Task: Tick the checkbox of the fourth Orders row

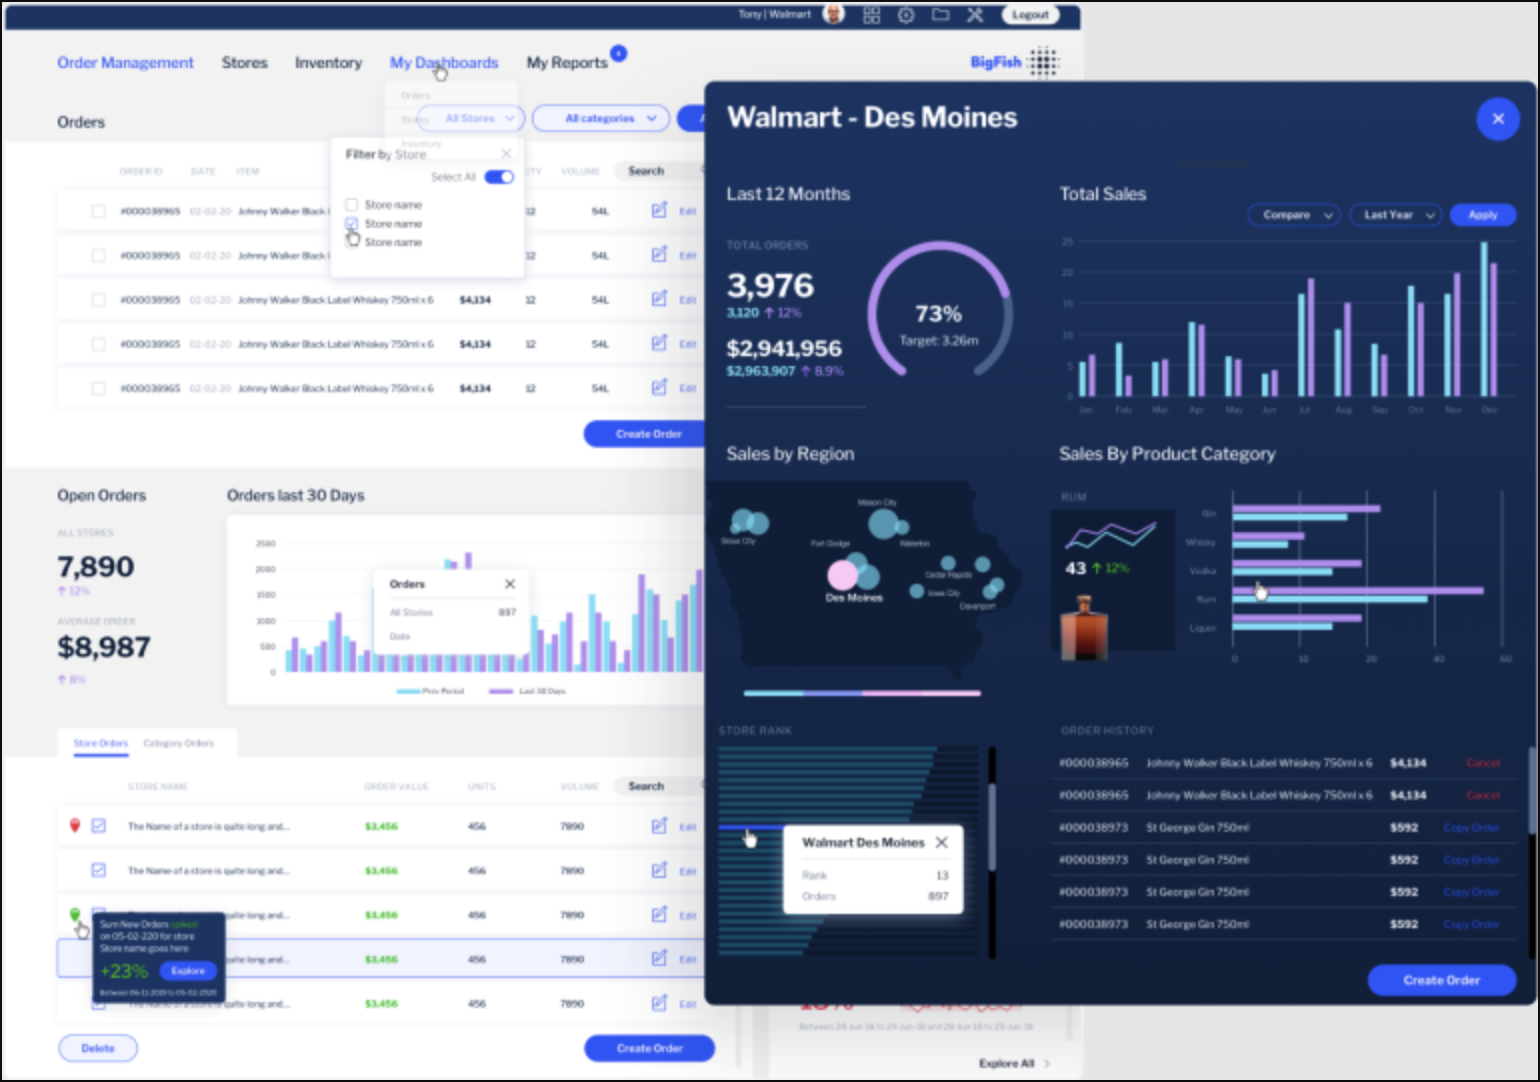Action: [x=98, y=344]
